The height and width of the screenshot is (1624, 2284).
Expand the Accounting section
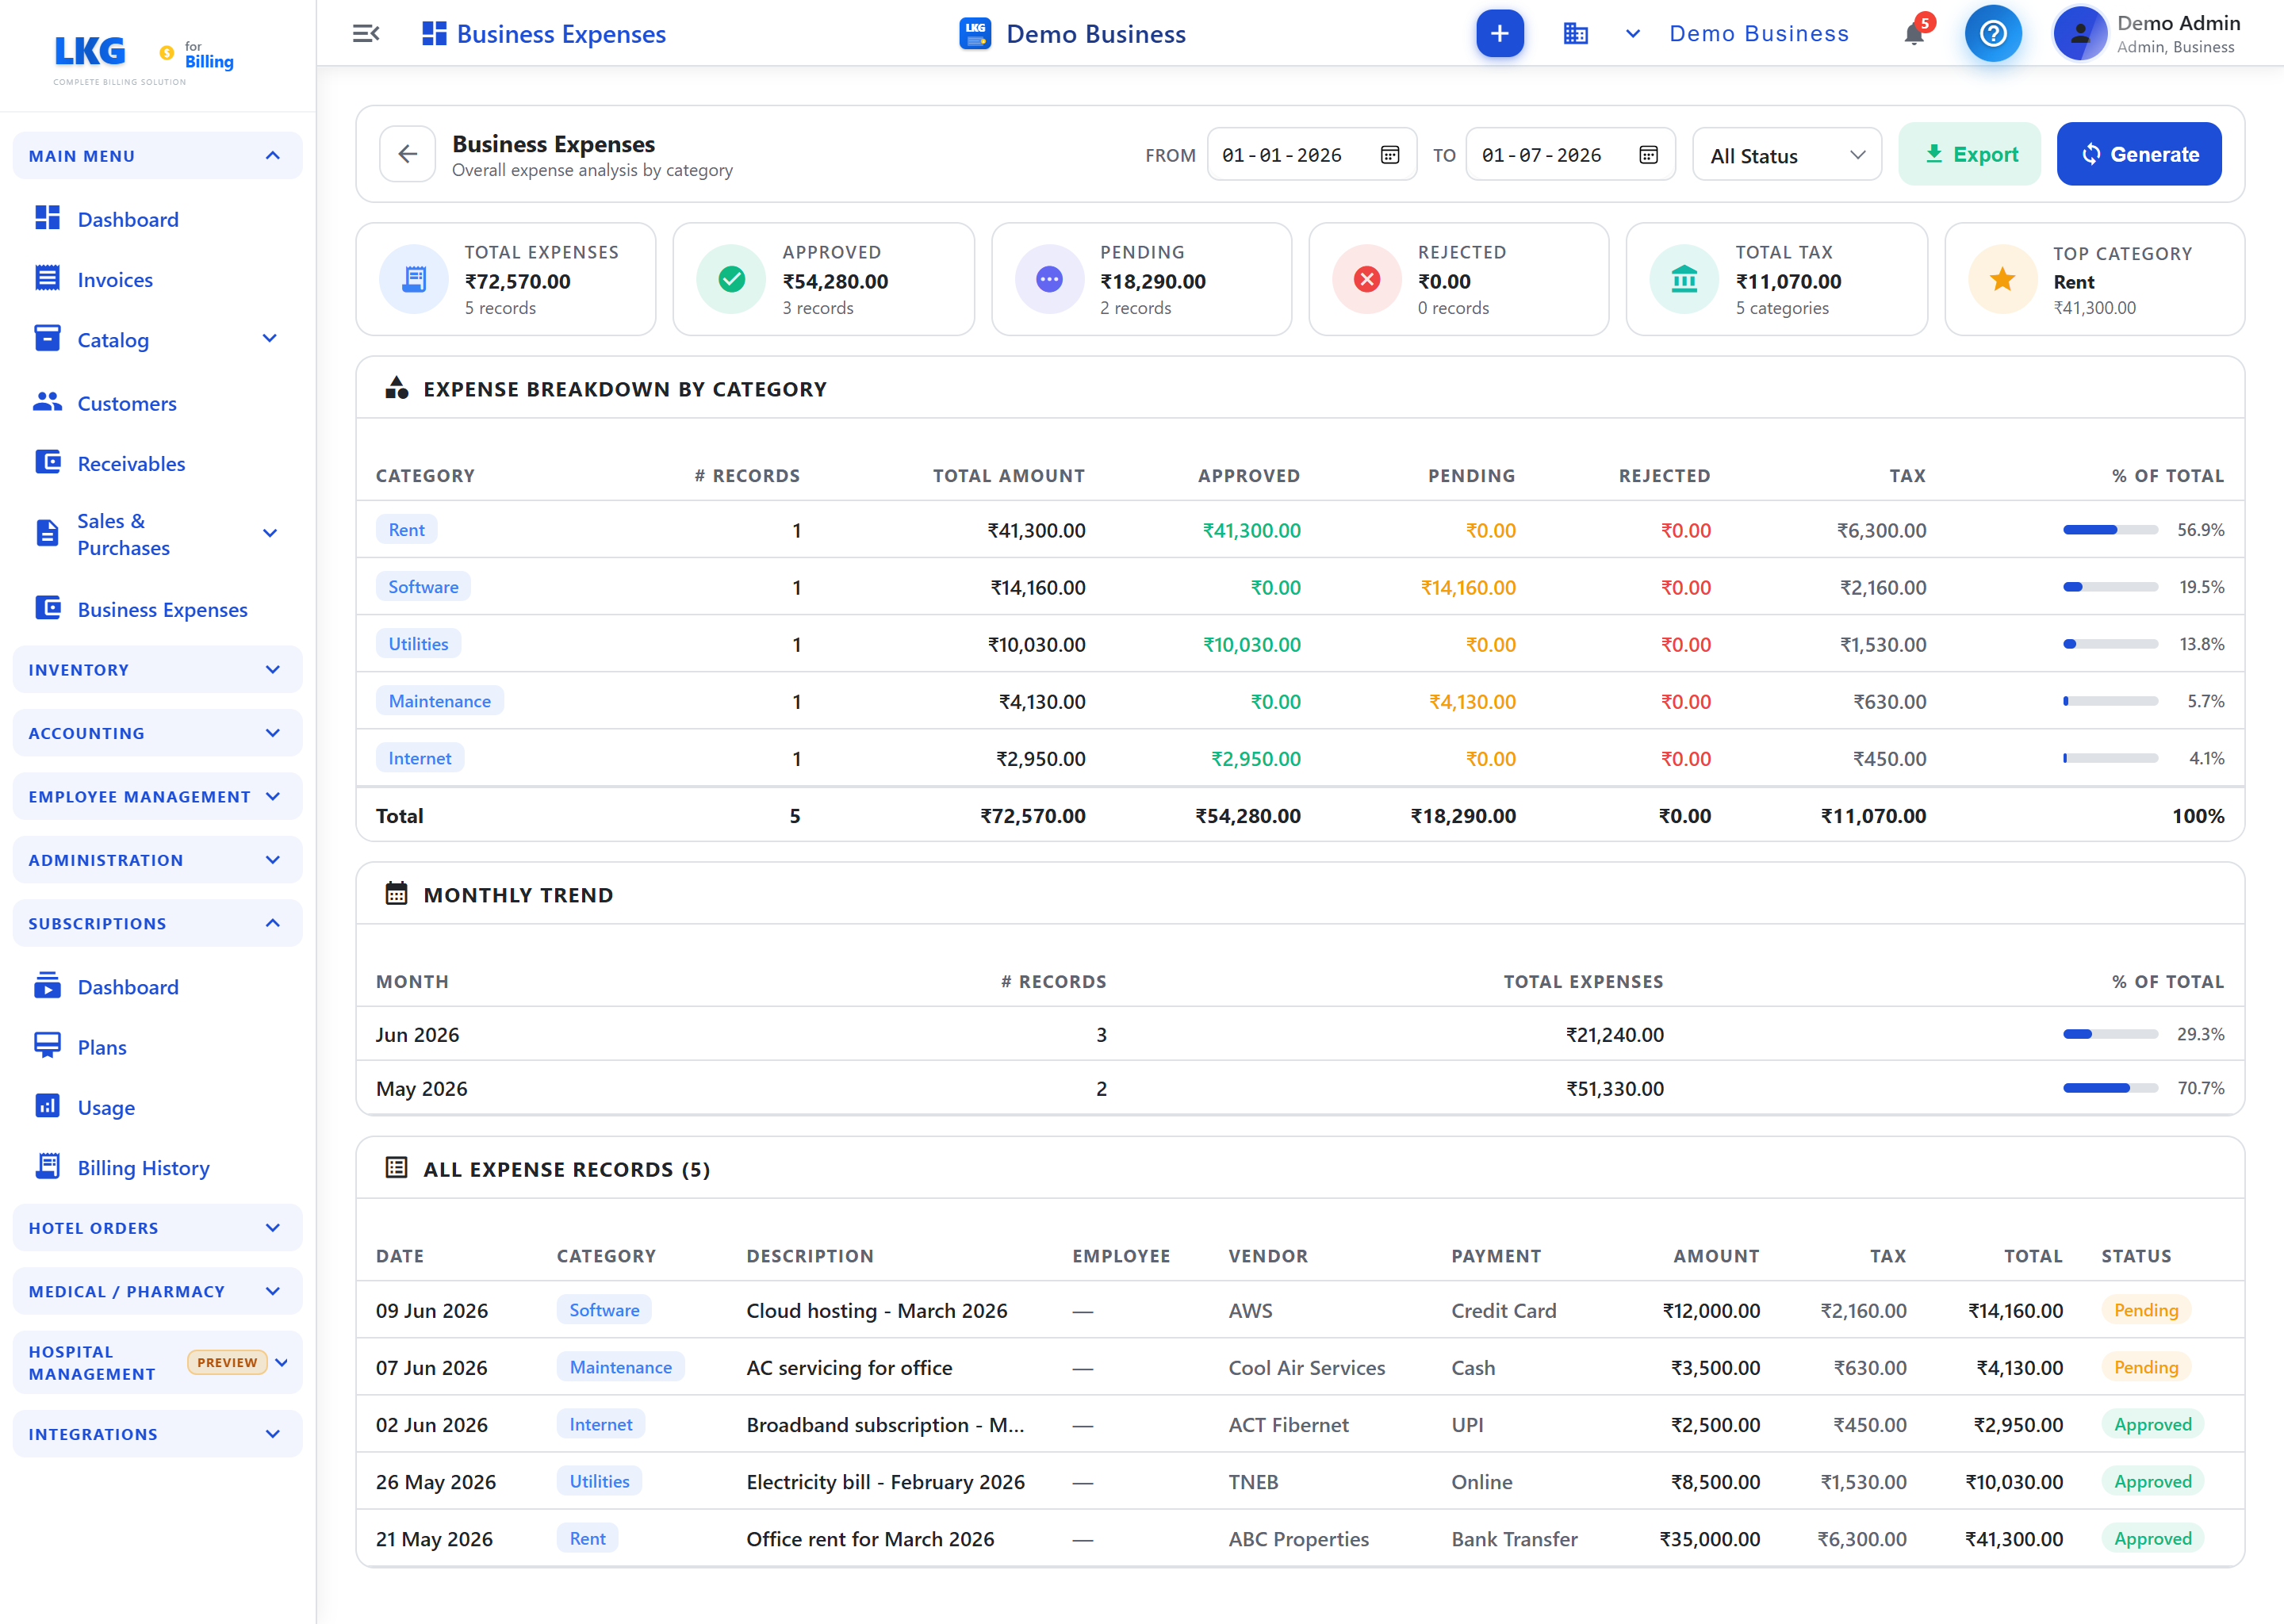point(157,733)
